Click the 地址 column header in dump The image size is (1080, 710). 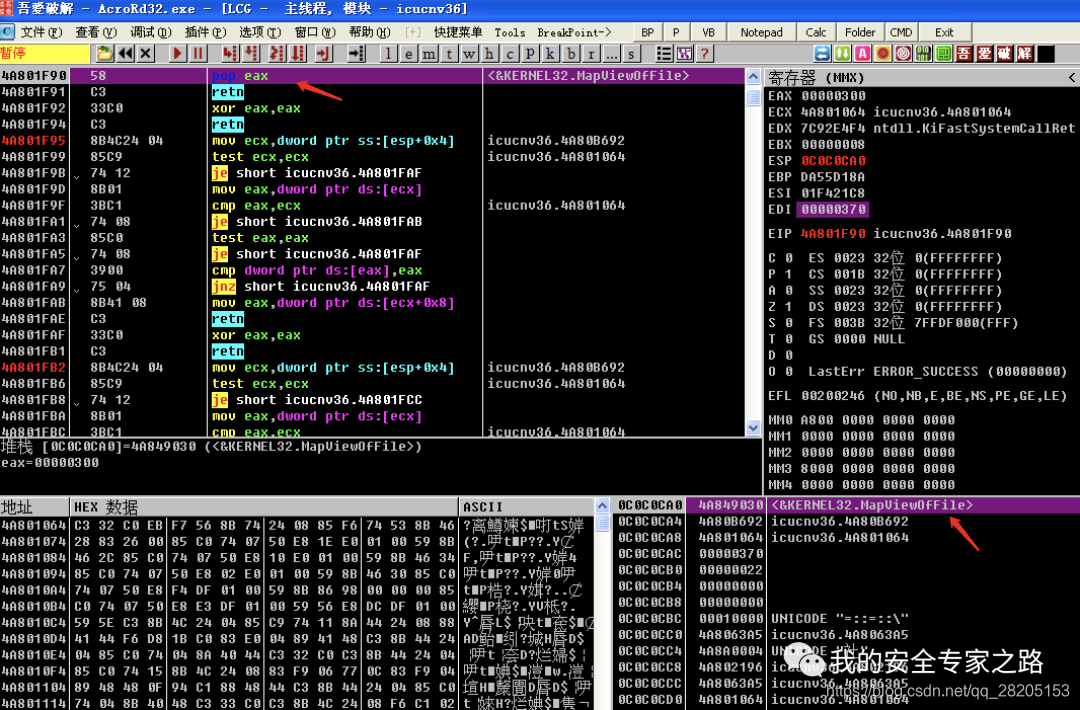tap(34, 507)
